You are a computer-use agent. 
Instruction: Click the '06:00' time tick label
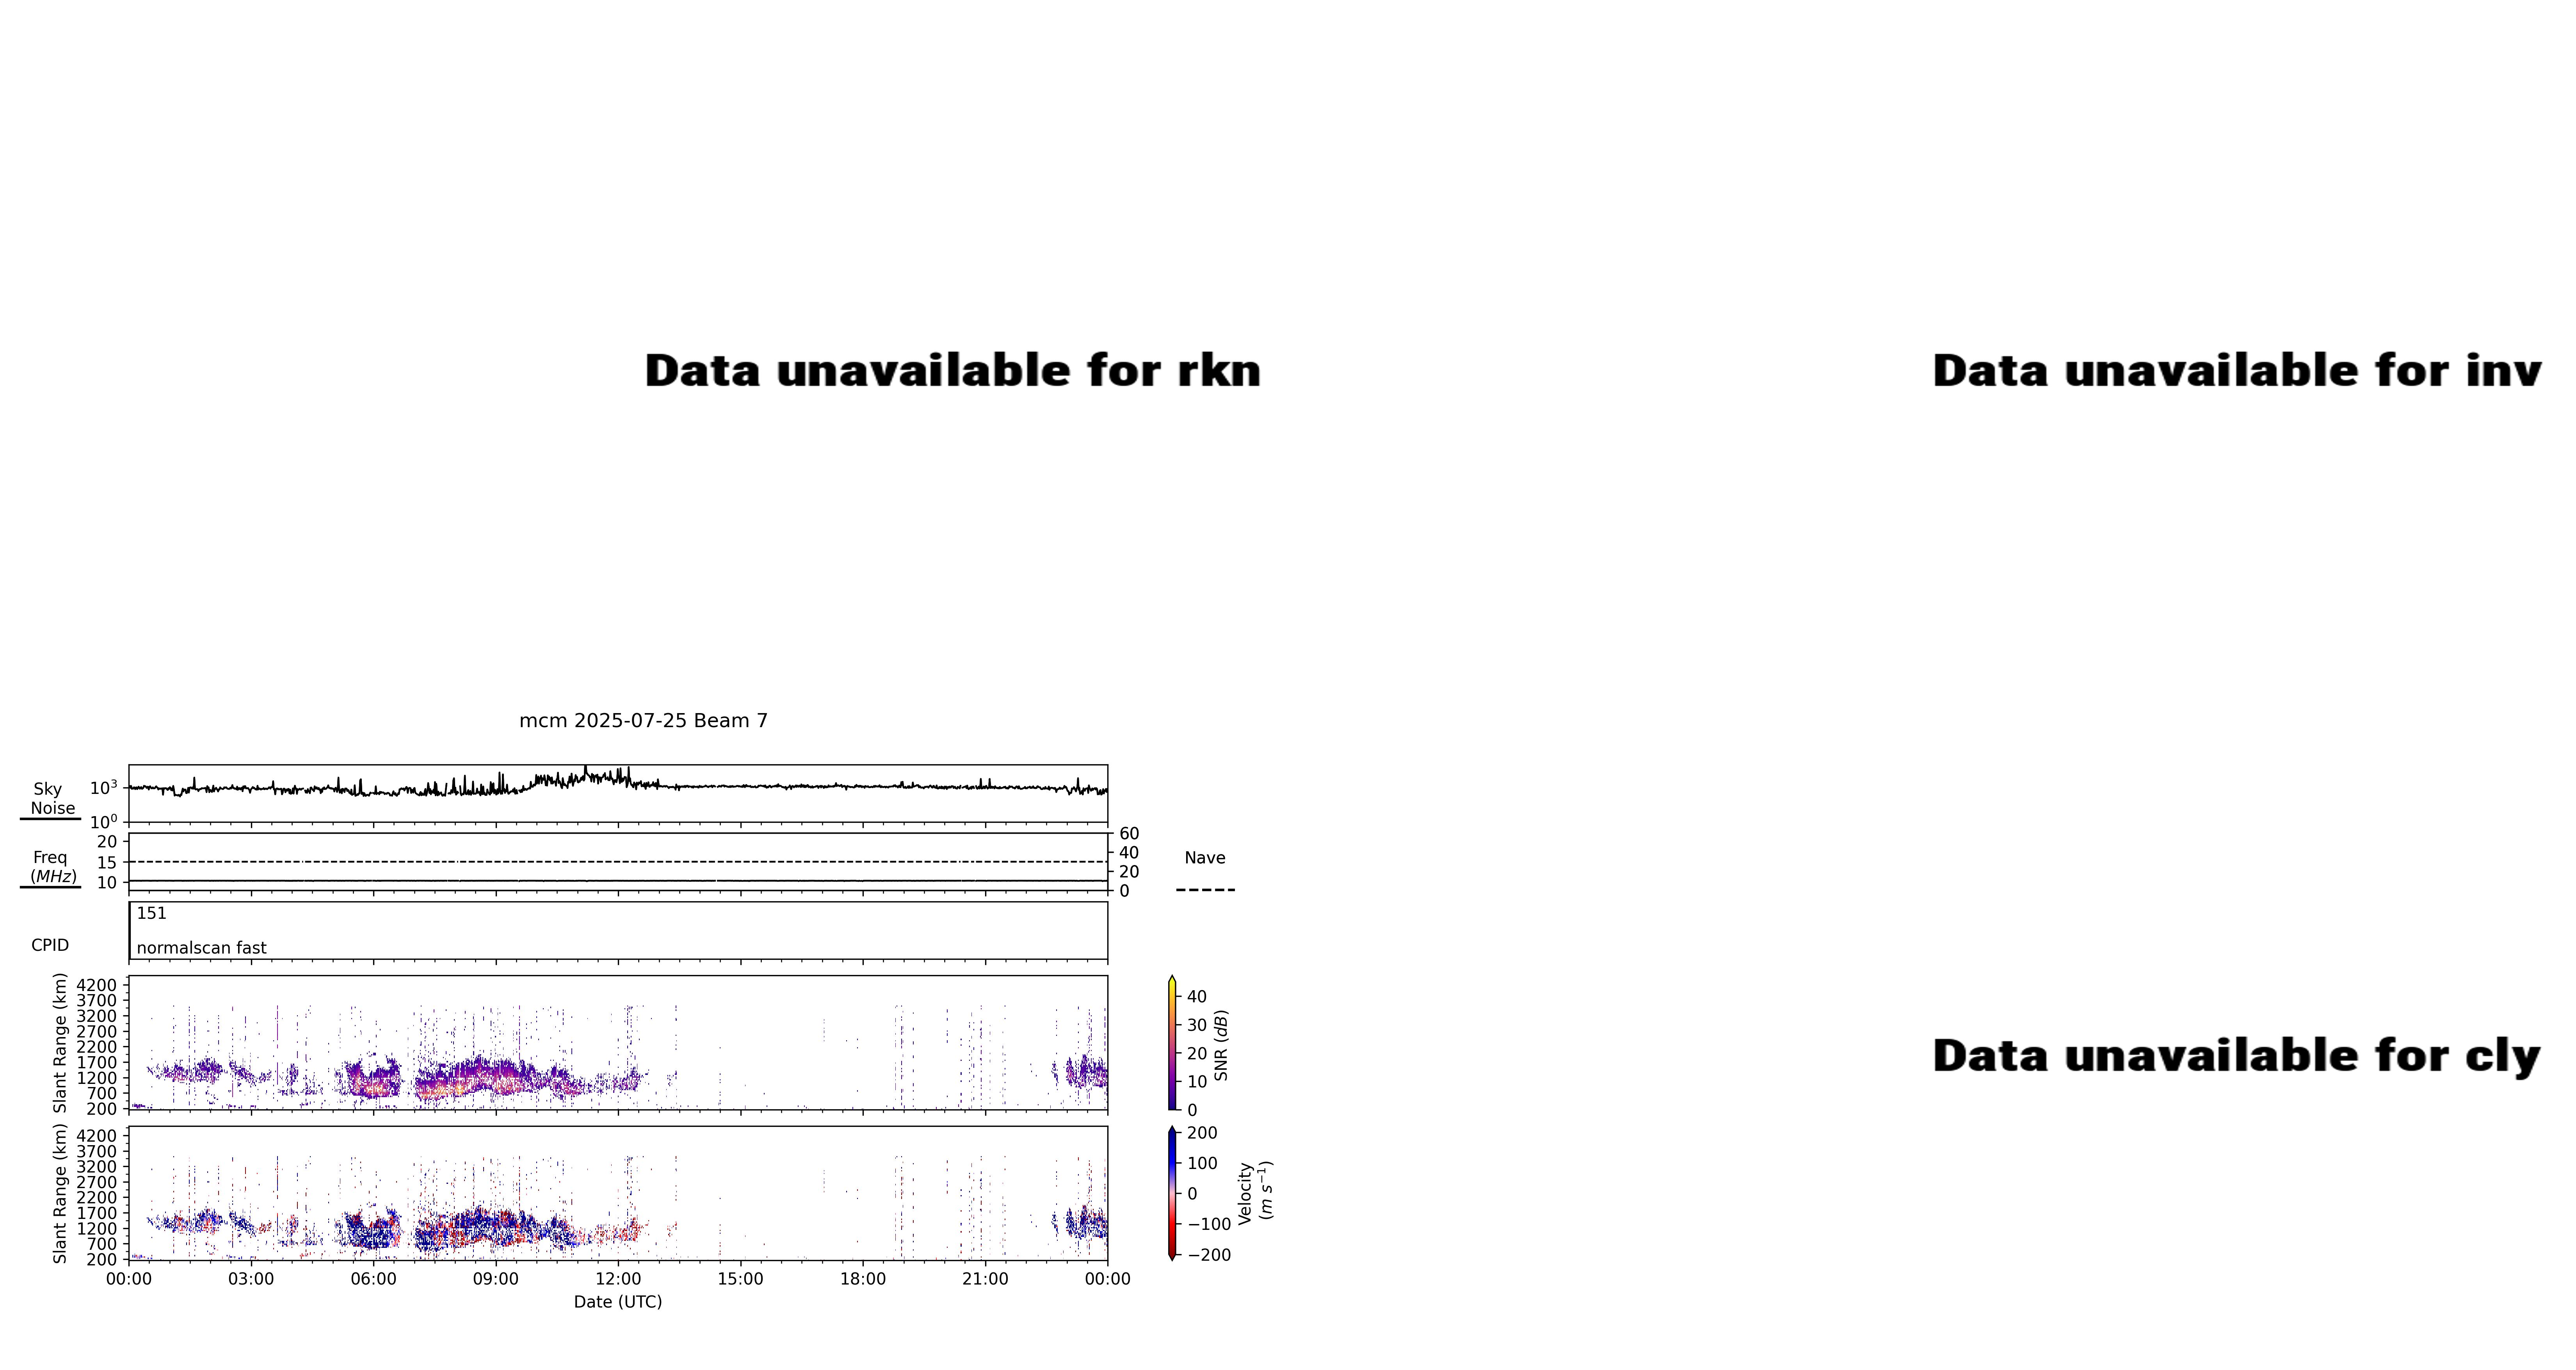point(373,1279)
